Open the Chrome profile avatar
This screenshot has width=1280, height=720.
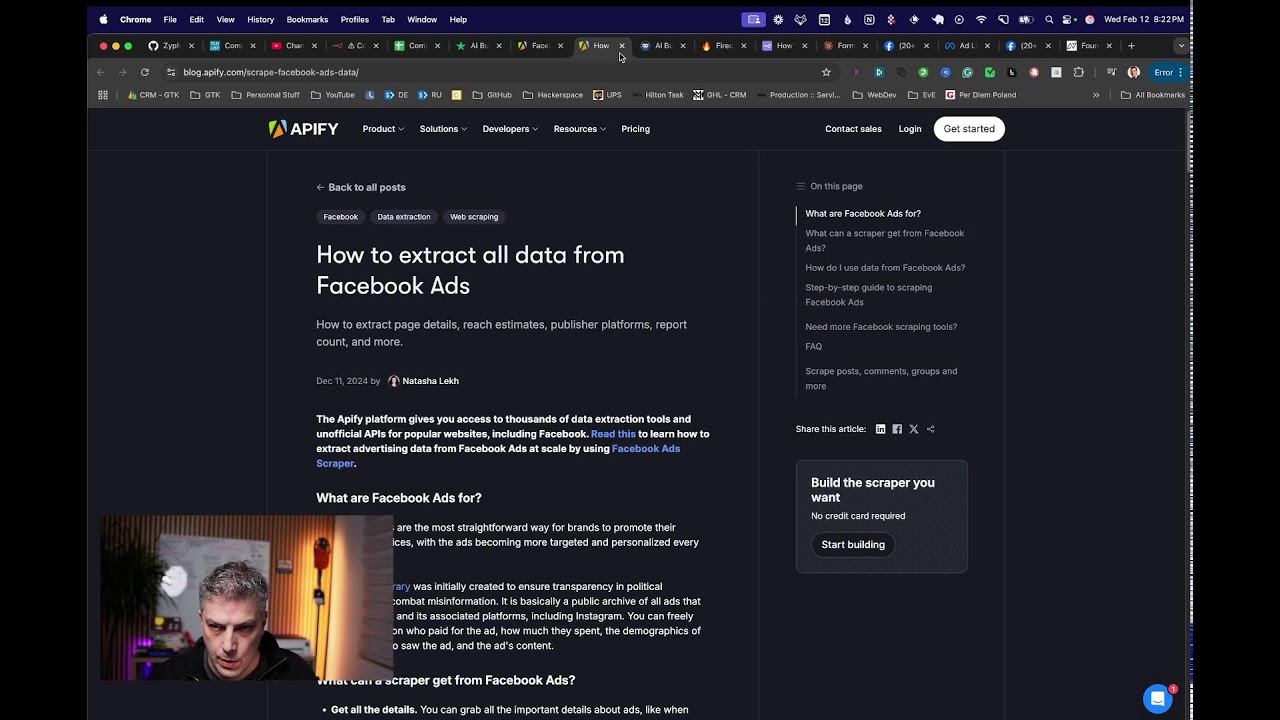pos(1133,72)
